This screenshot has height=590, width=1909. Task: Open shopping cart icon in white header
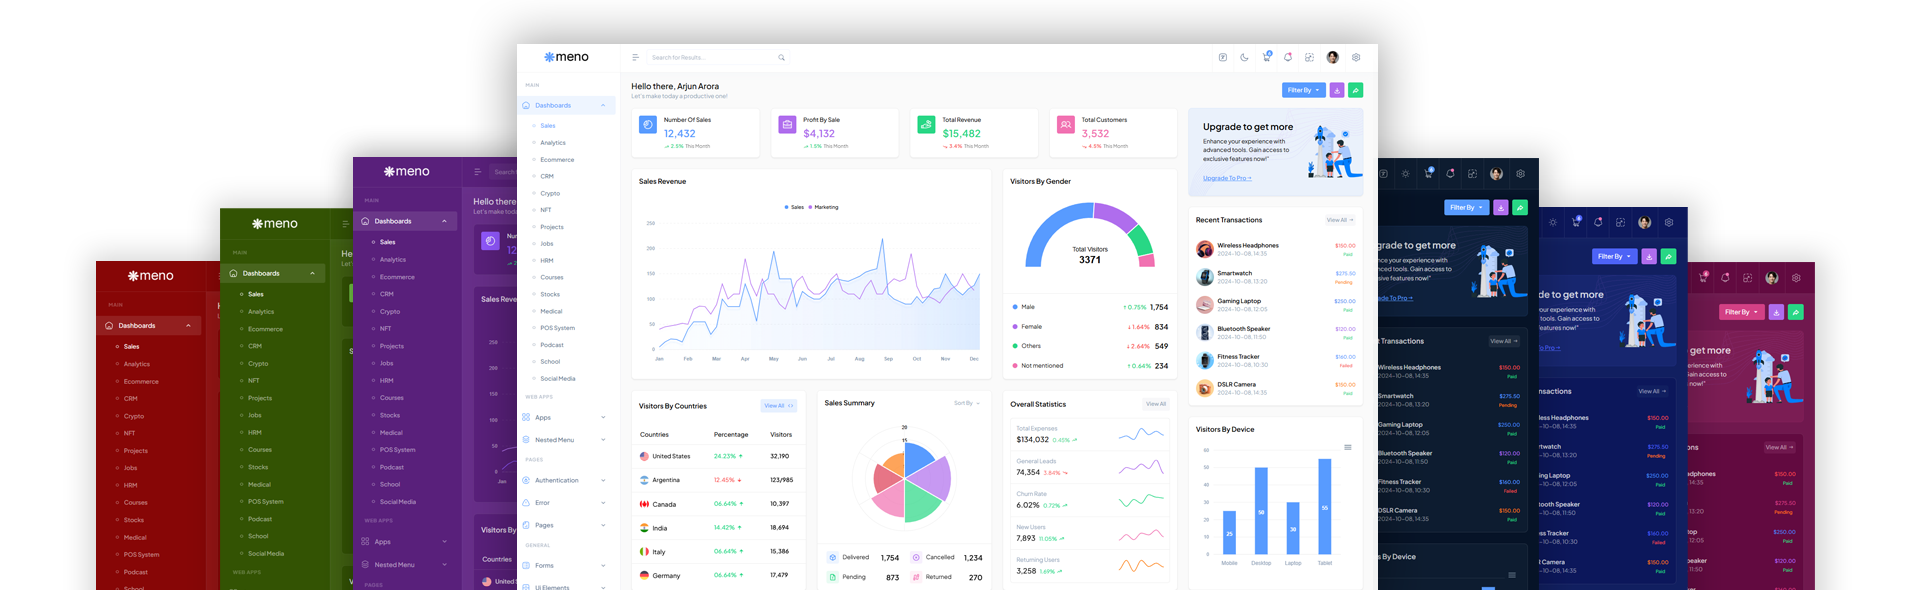tap(1266, 58)
